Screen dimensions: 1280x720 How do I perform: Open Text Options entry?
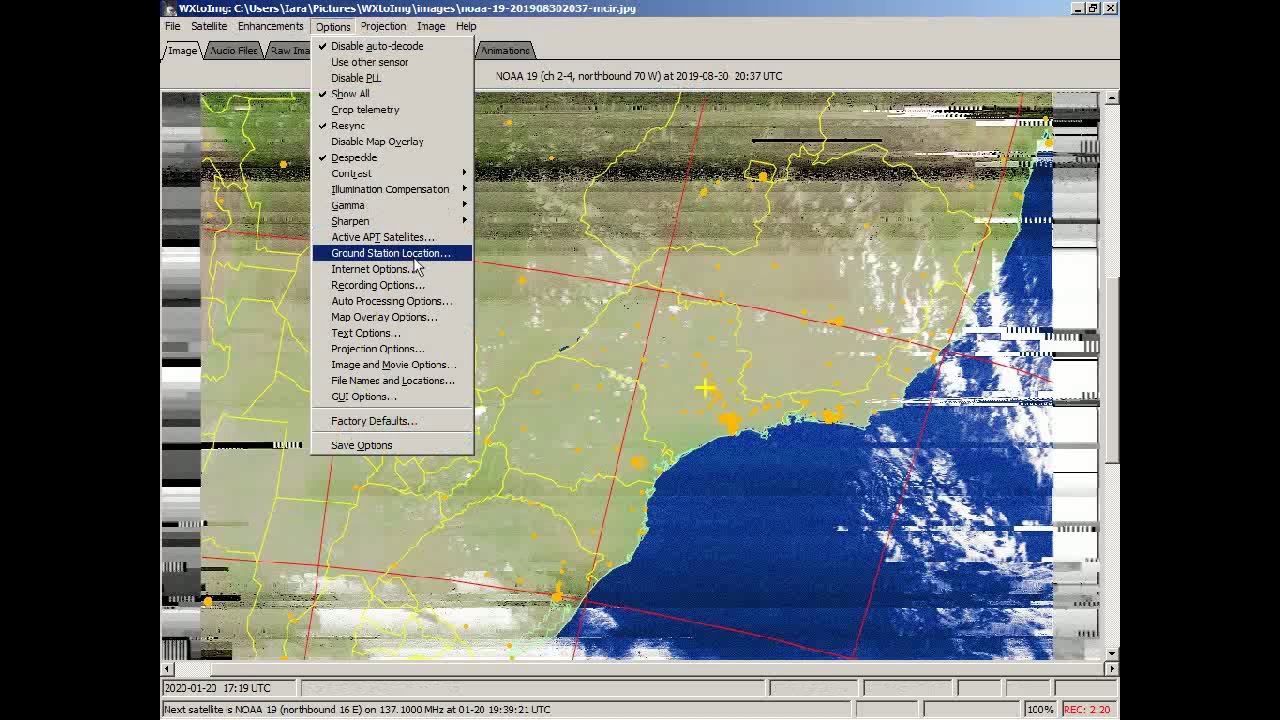pos(392,333)
